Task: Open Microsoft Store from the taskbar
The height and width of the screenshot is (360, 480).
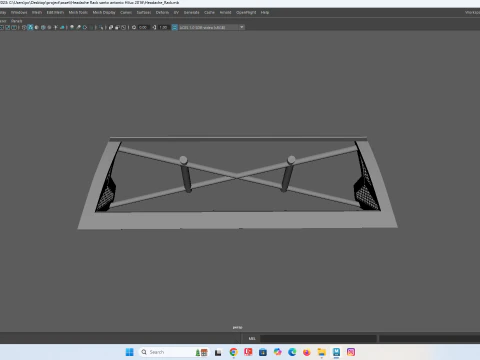Action: point(263,352)
